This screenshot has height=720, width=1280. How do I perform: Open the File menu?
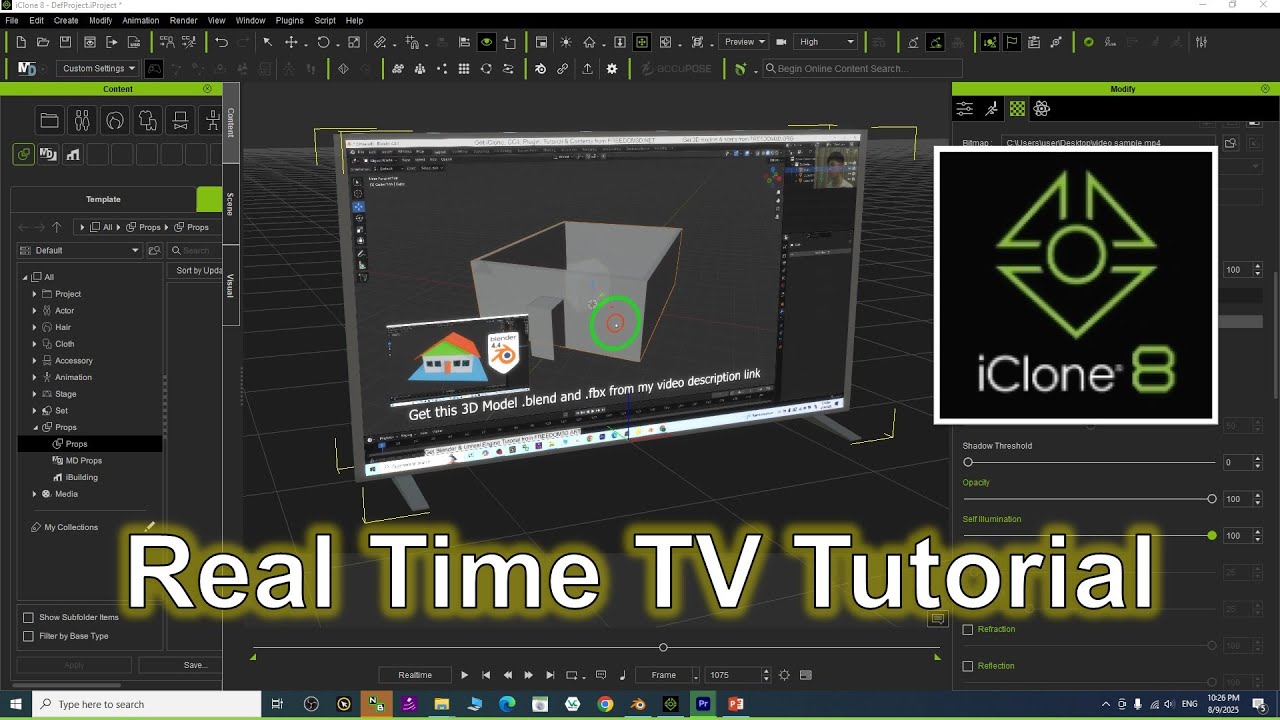(x=12, y=20)
